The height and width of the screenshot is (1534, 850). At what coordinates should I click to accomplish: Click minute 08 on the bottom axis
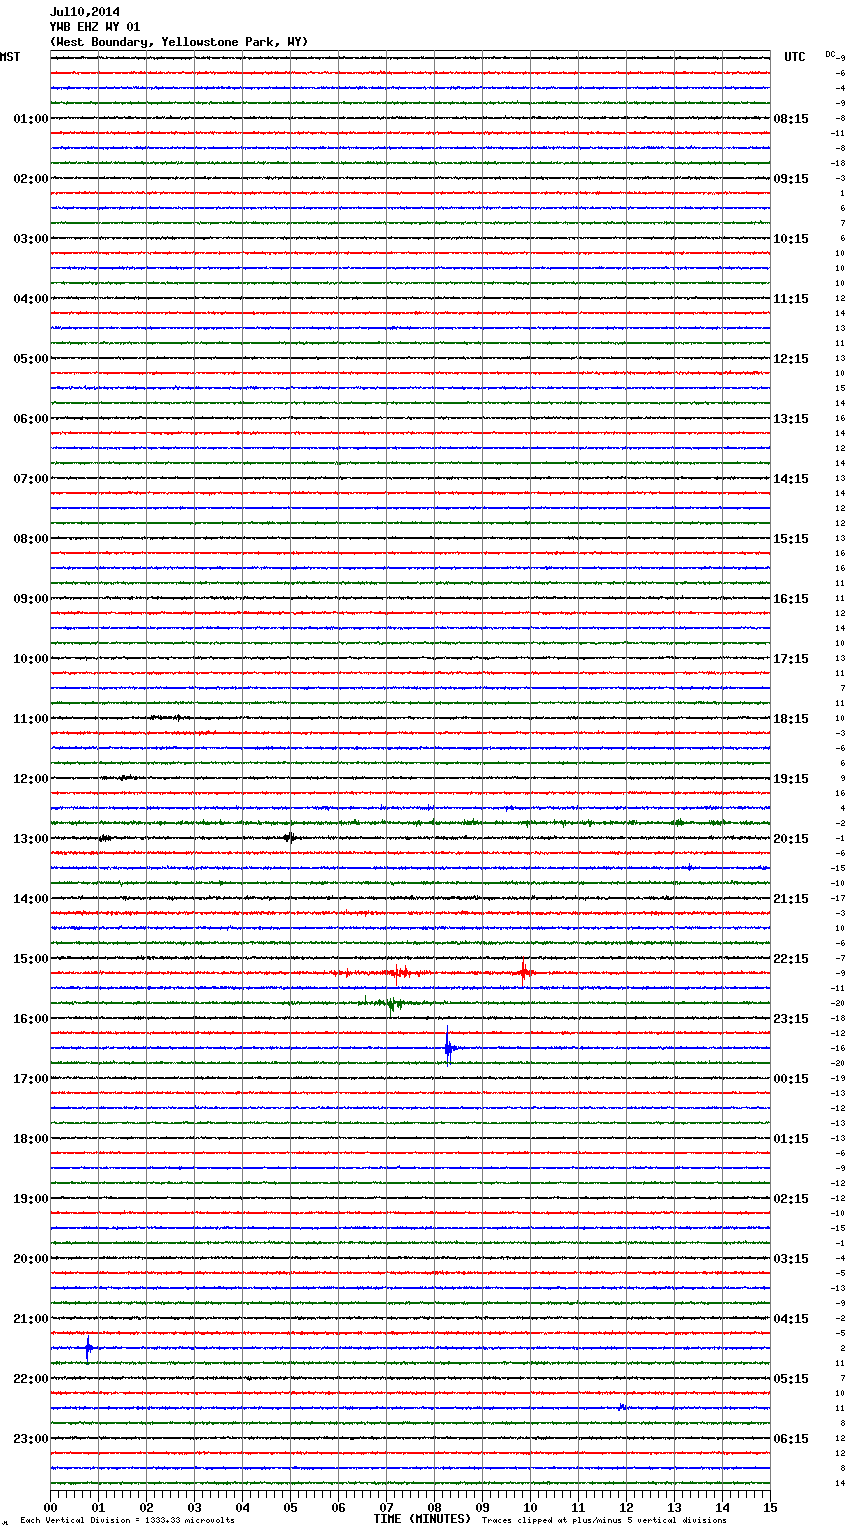tap(434, 1507)
